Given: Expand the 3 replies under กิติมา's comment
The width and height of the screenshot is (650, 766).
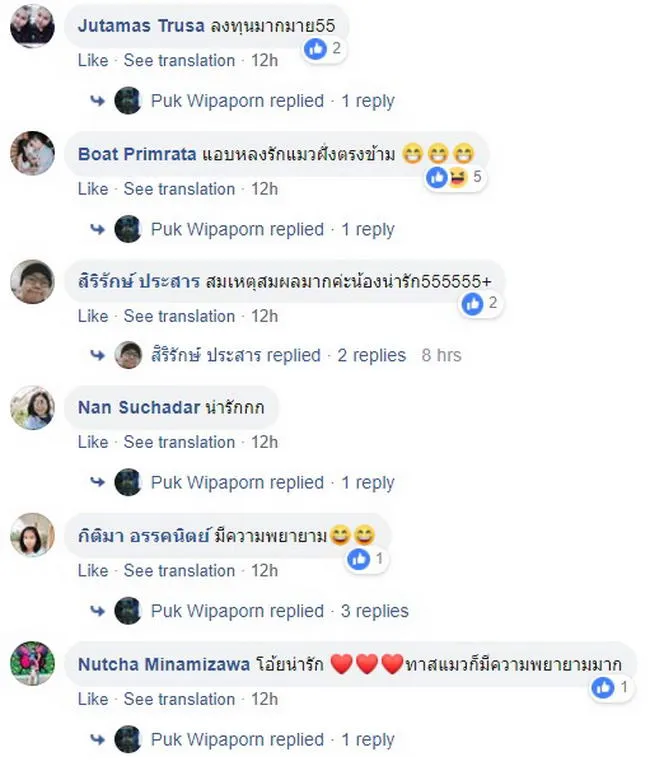Looking at the screenshot, I should point(375,611).
